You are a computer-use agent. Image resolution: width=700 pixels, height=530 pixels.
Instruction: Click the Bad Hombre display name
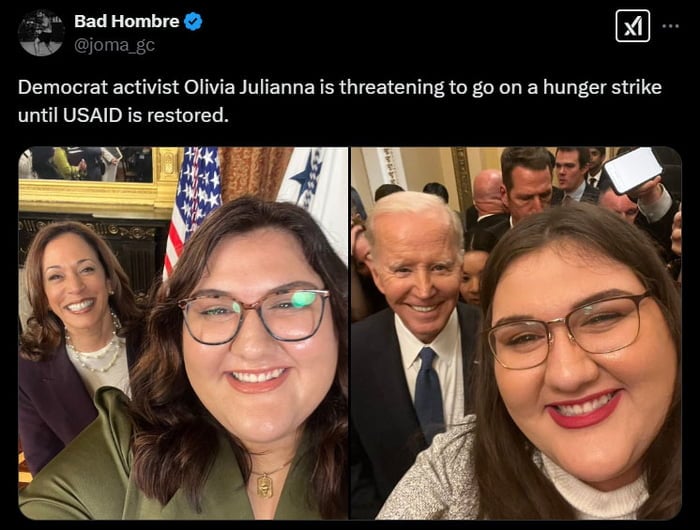tap(127, 21)
